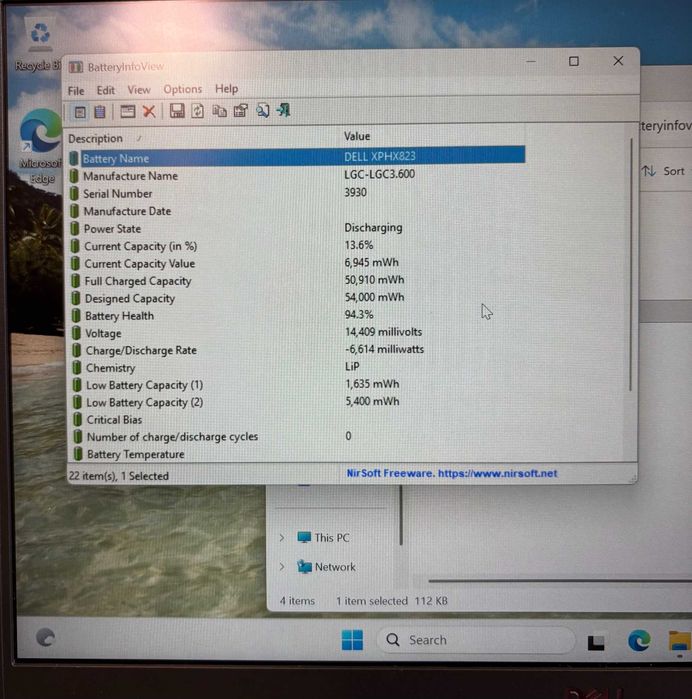This screenshot has width=692, height=699.
Task: Click the This PC computer icon in Explorer
Action: 304,538
